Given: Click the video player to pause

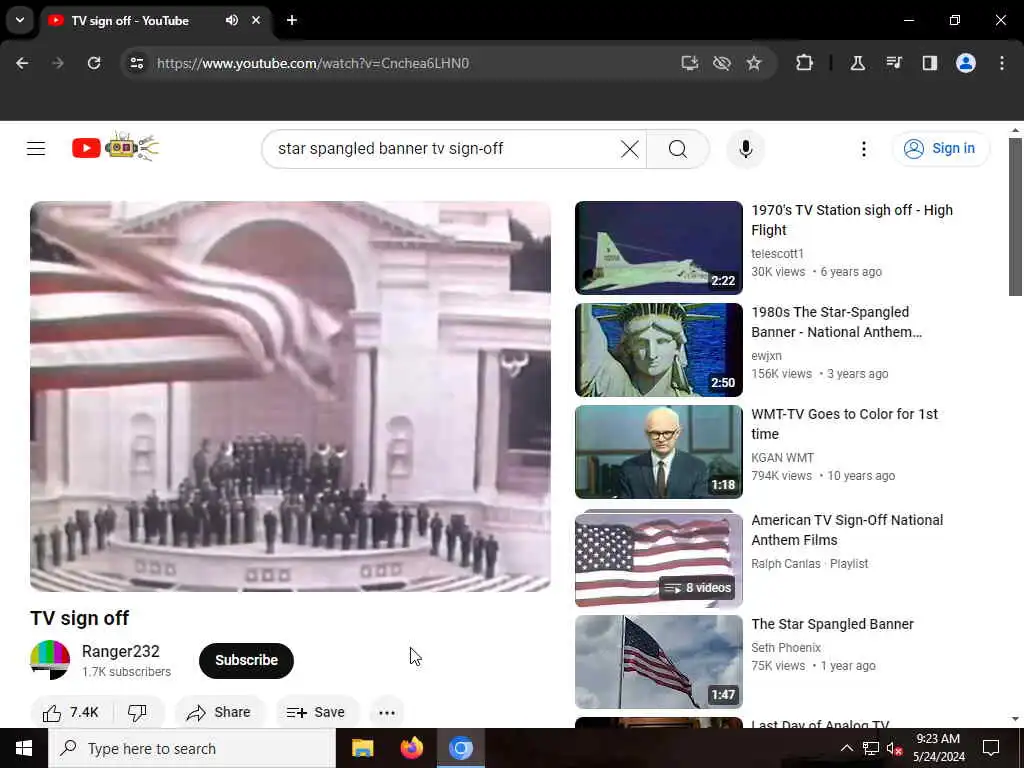Looking at the screenshot, I should [x=291, y=396].
